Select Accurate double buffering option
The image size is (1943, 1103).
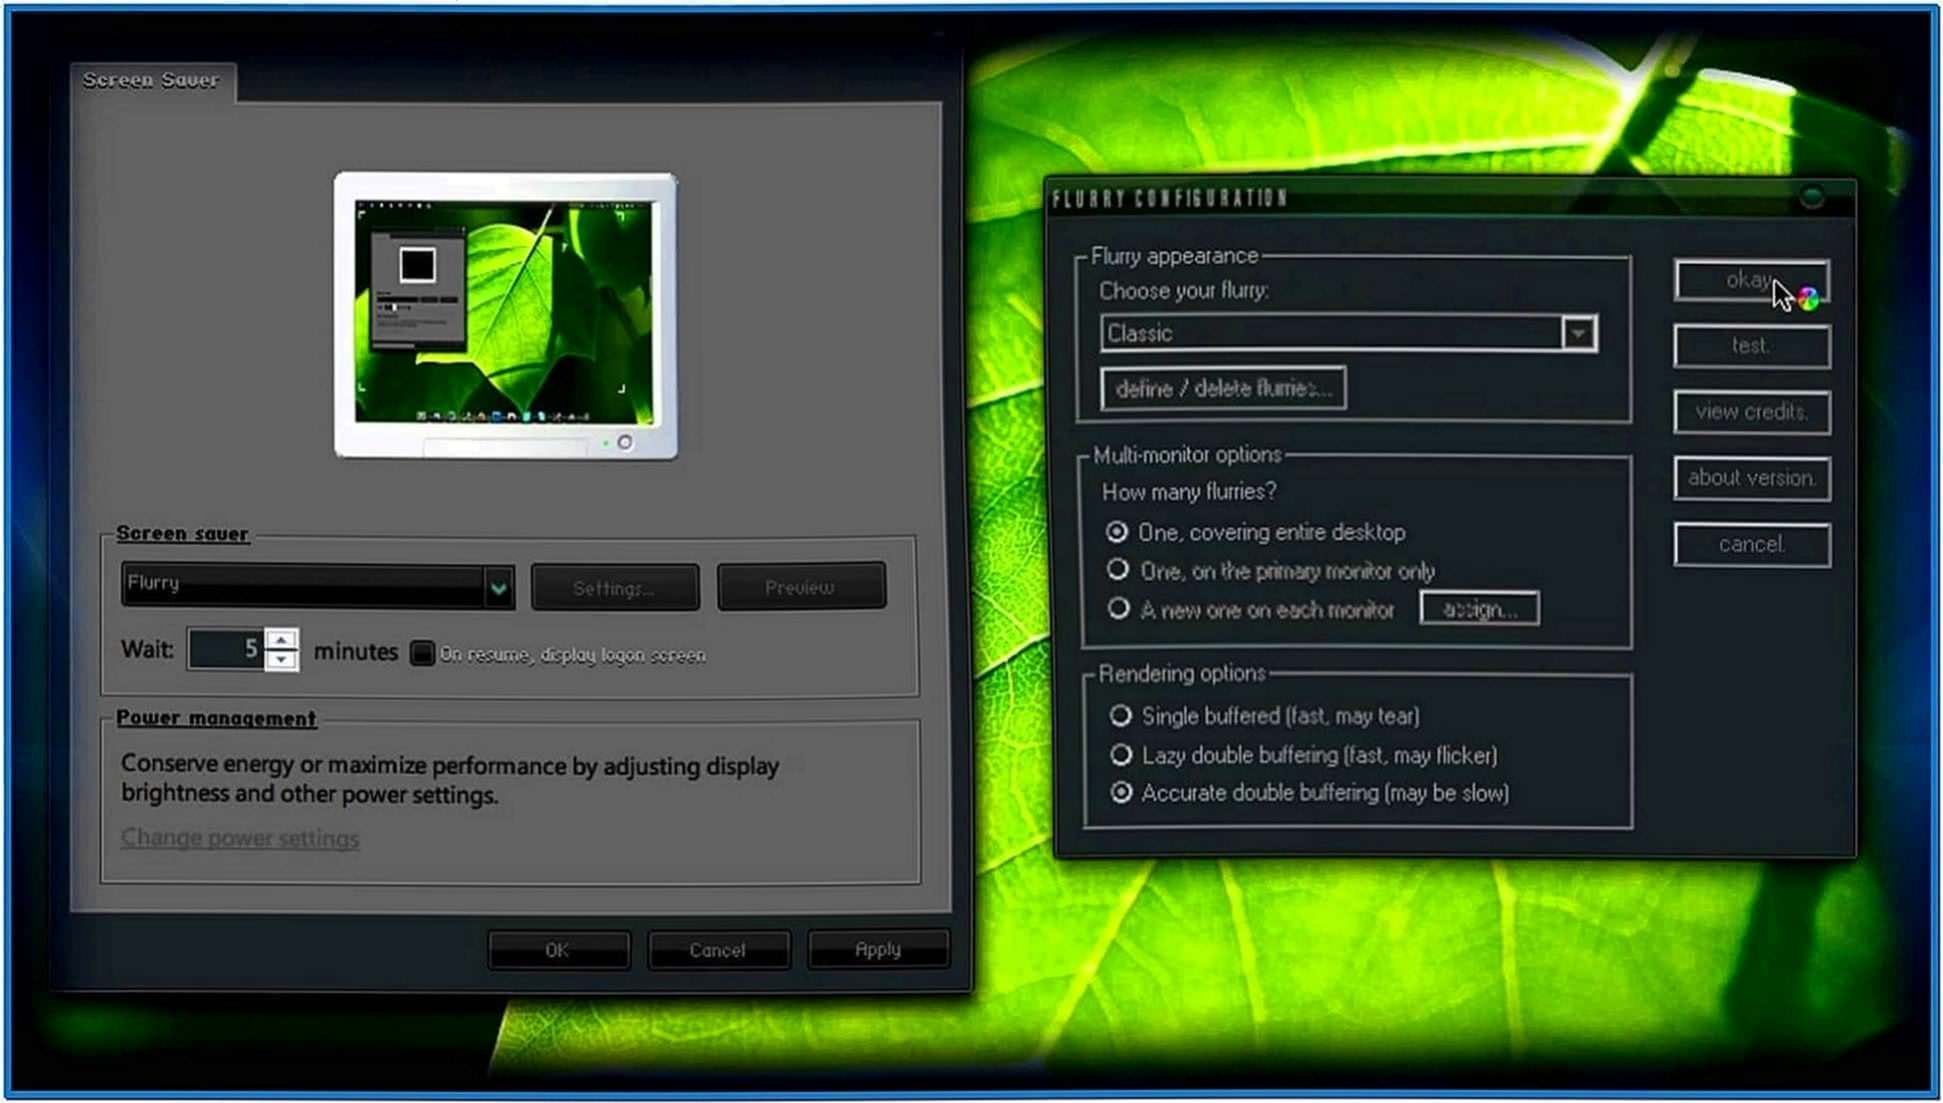coord(1120,793)
